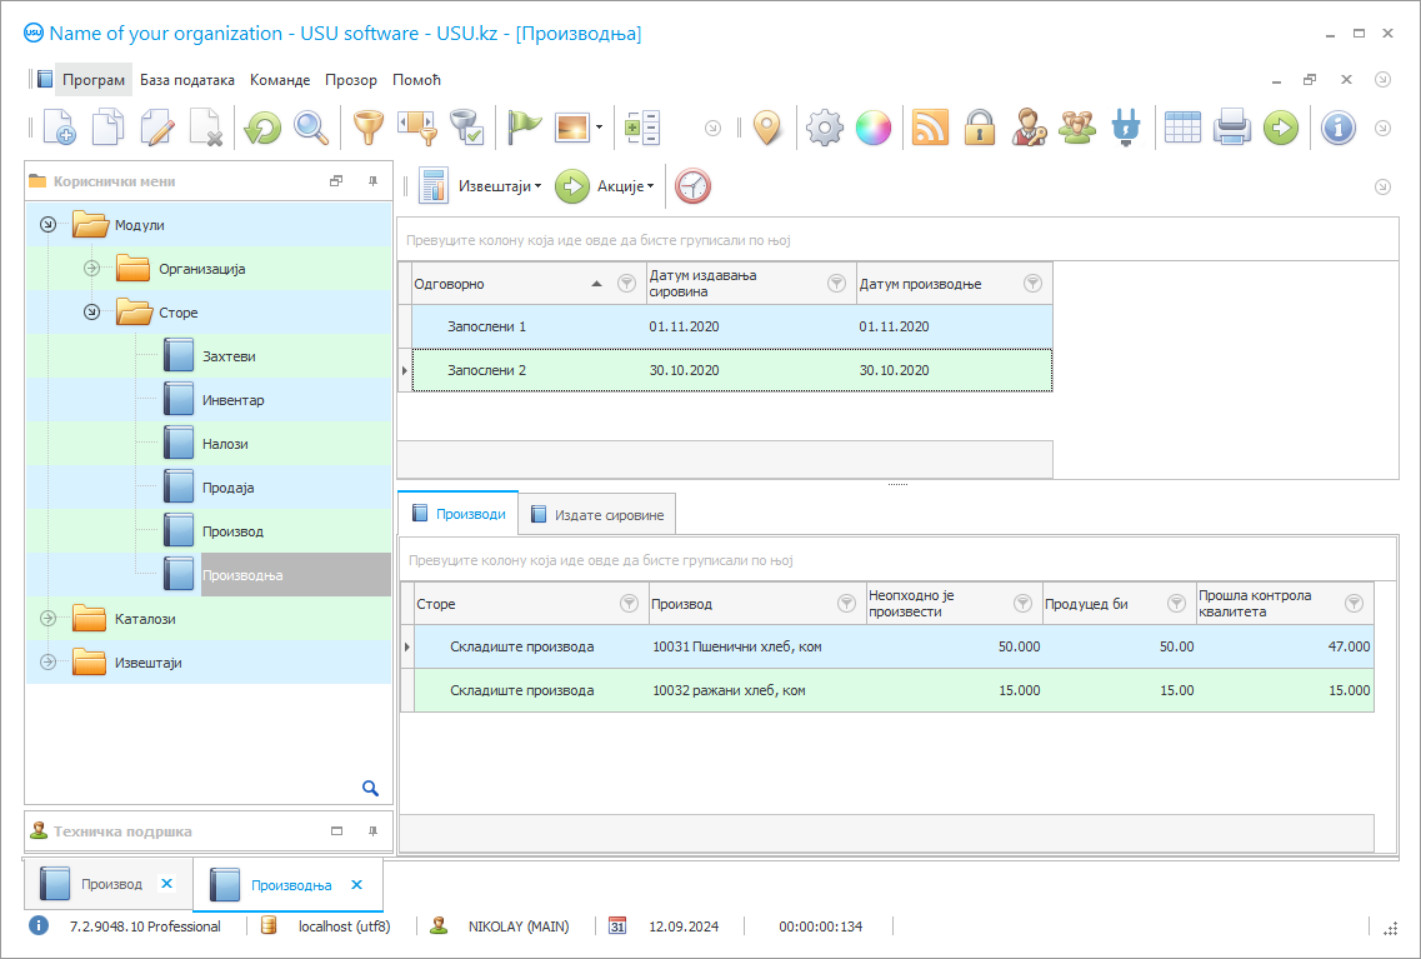
Task: Select the 10031 Пшенични хлеб row
Action: 893,647
